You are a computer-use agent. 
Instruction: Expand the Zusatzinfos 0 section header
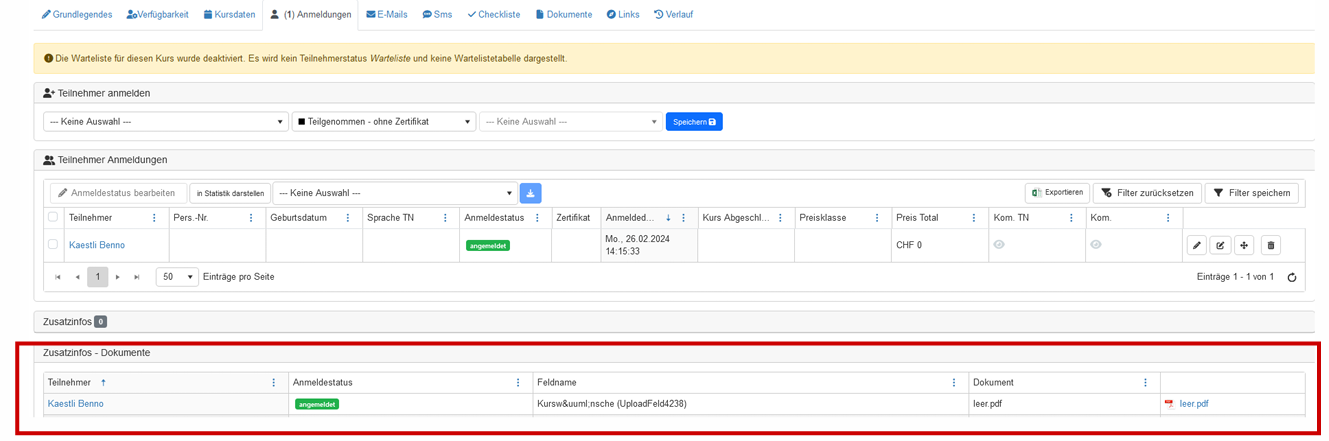[x=674, y=322]
